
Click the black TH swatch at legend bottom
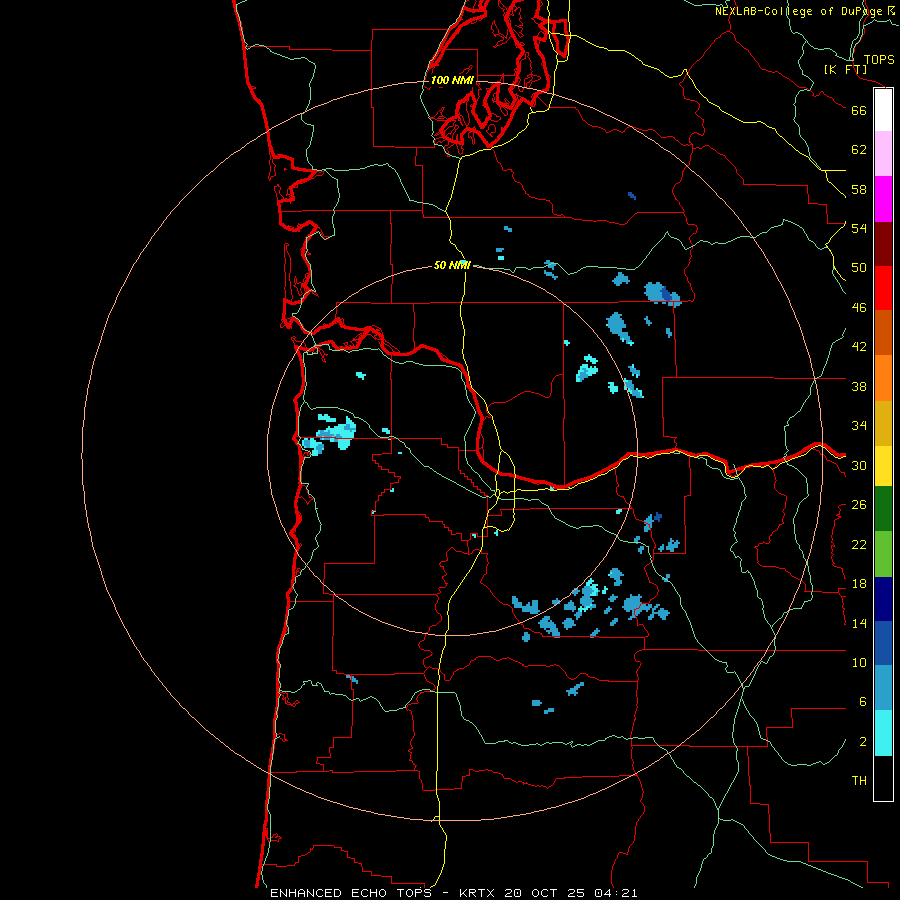(883, 778)
